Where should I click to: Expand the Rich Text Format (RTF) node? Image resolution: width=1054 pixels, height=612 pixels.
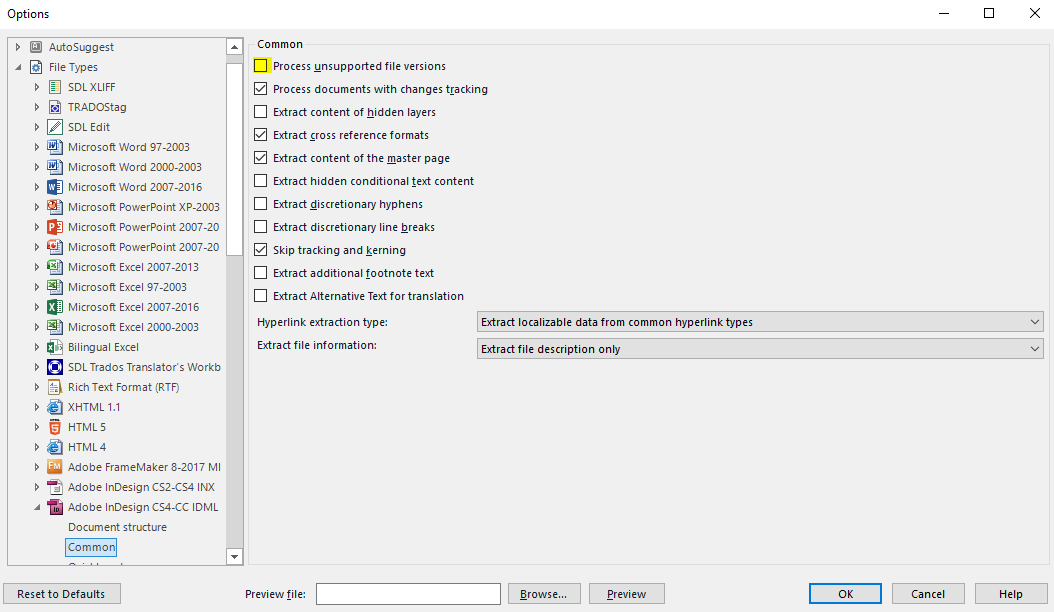37,387
